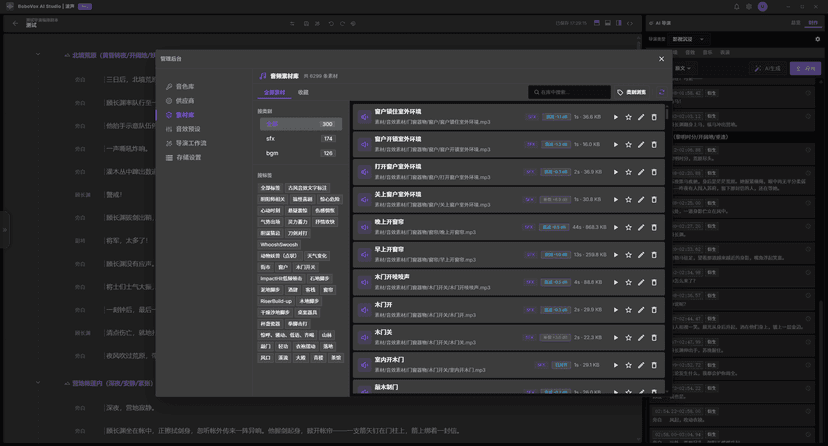Click the trash icon for 木门开吱嘎声
Screen dimensions: 828x446
coord(654,282)
